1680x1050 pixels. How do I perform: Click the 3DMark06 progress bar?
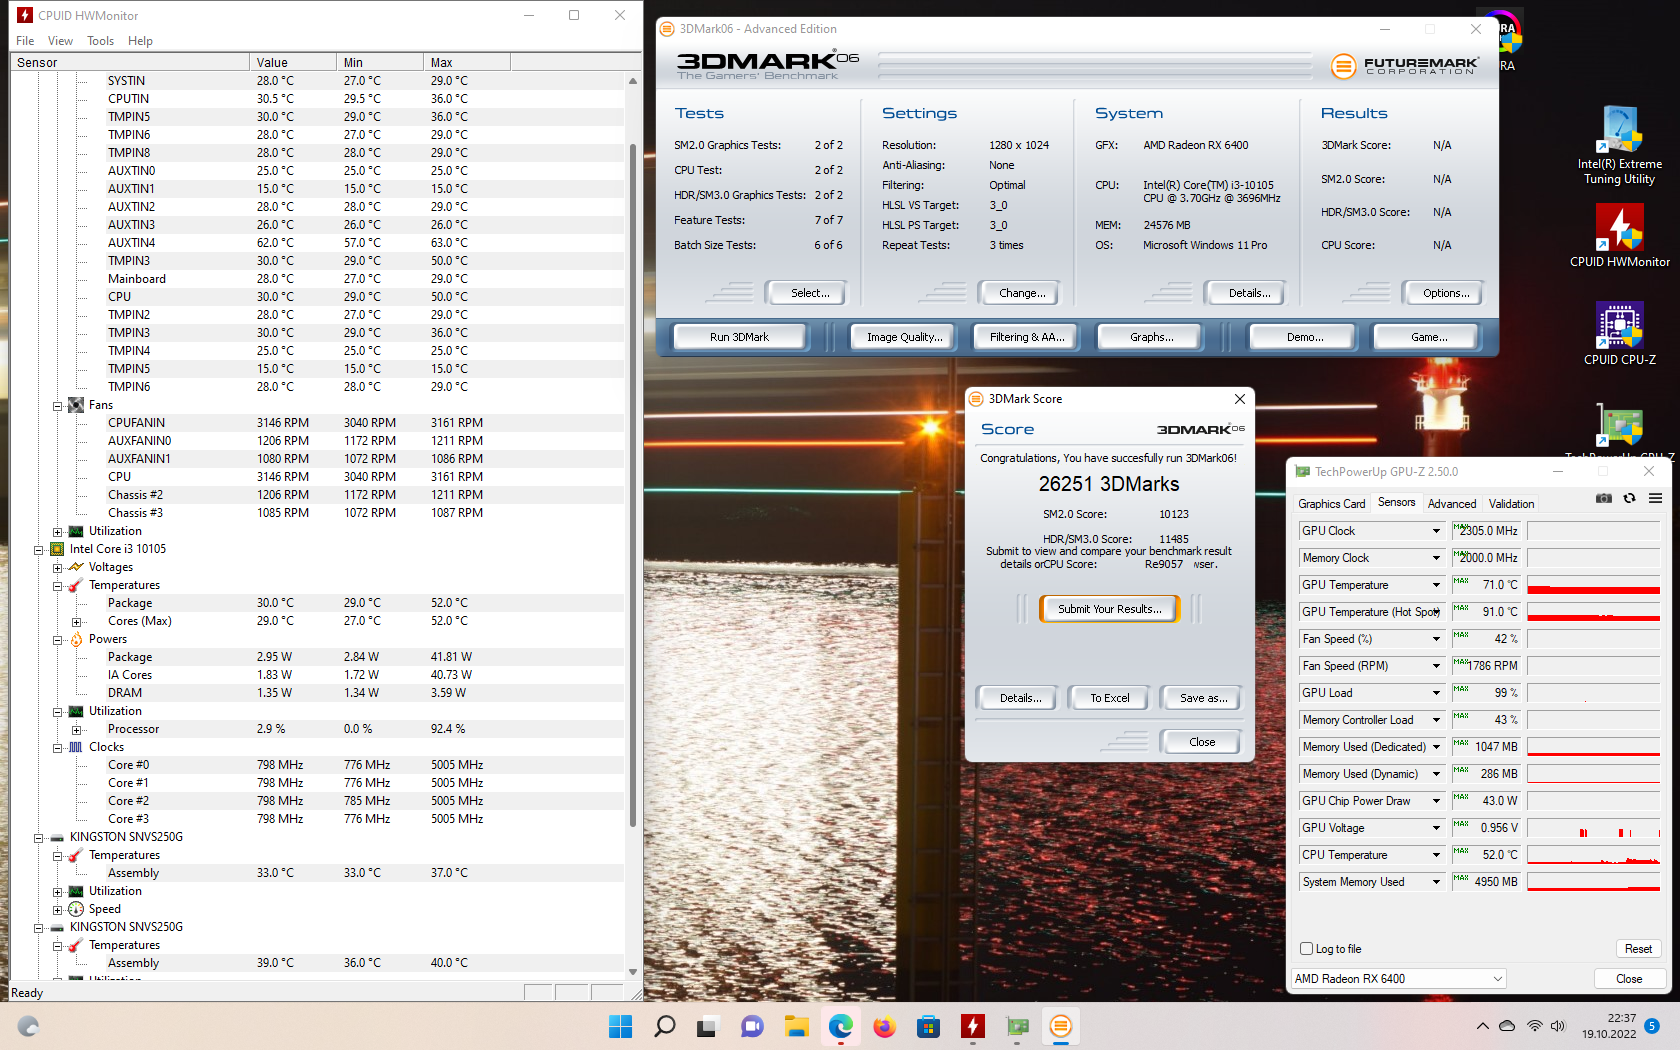[1095, 66]
